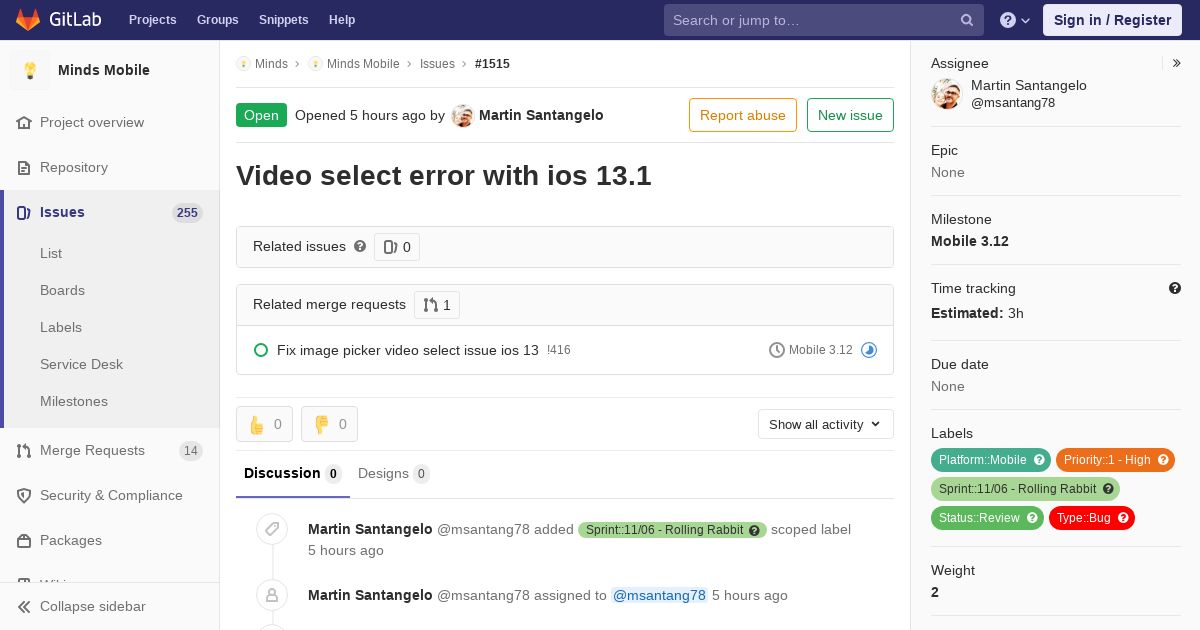Click the Report abuse button
The width and height of the screenshot is (1200, 630).
click(x=743, y=115)
